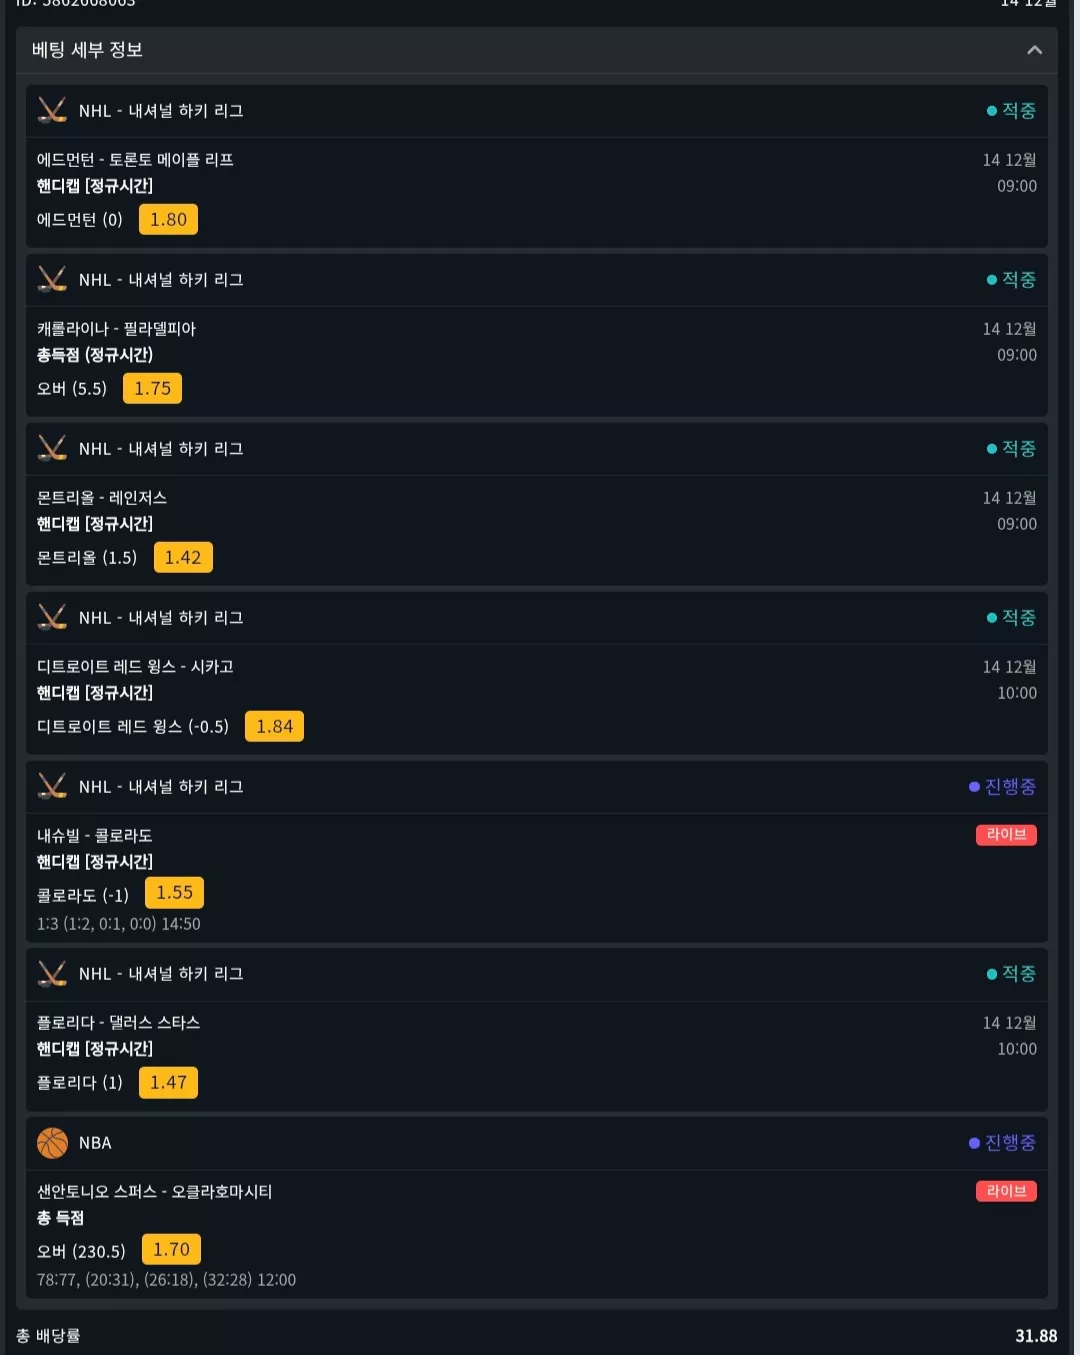
Task: Click the hockey icon for the 몬트리올 bet
Action: [x=52, y=448]
